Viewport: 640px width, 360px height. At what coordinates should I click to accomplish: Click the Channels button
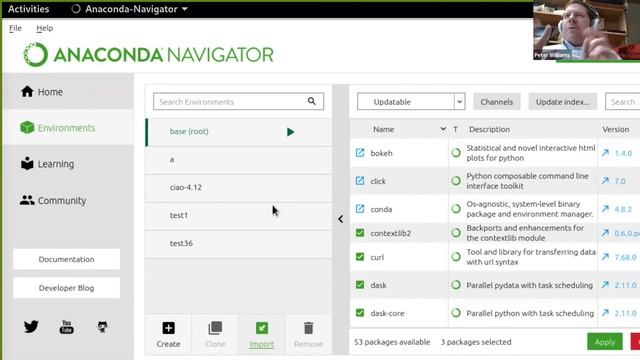tap(497, 102)
